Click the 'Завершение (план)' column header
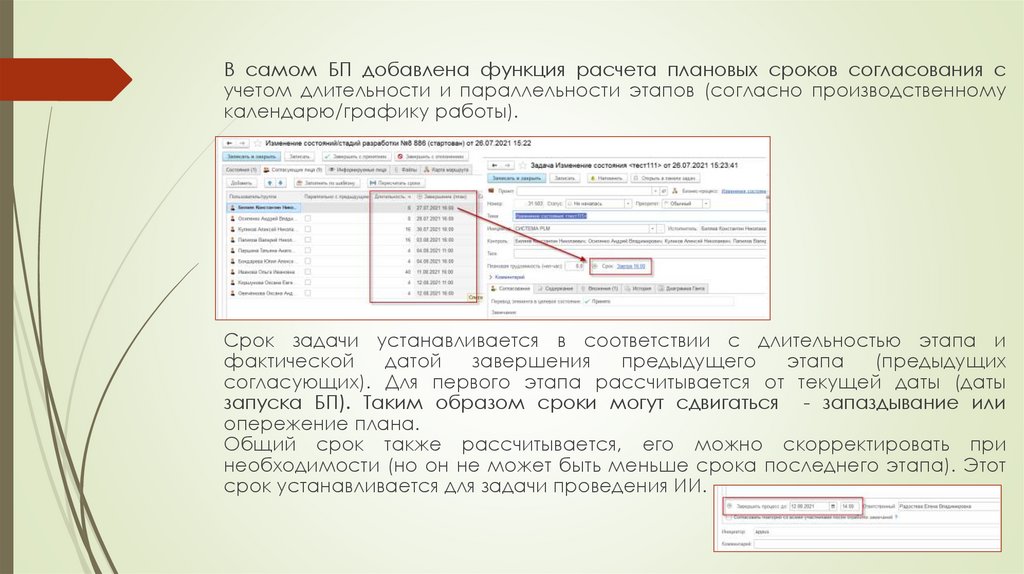The width and height of the screenshot is (1024, 574). [x=444, y=196]
